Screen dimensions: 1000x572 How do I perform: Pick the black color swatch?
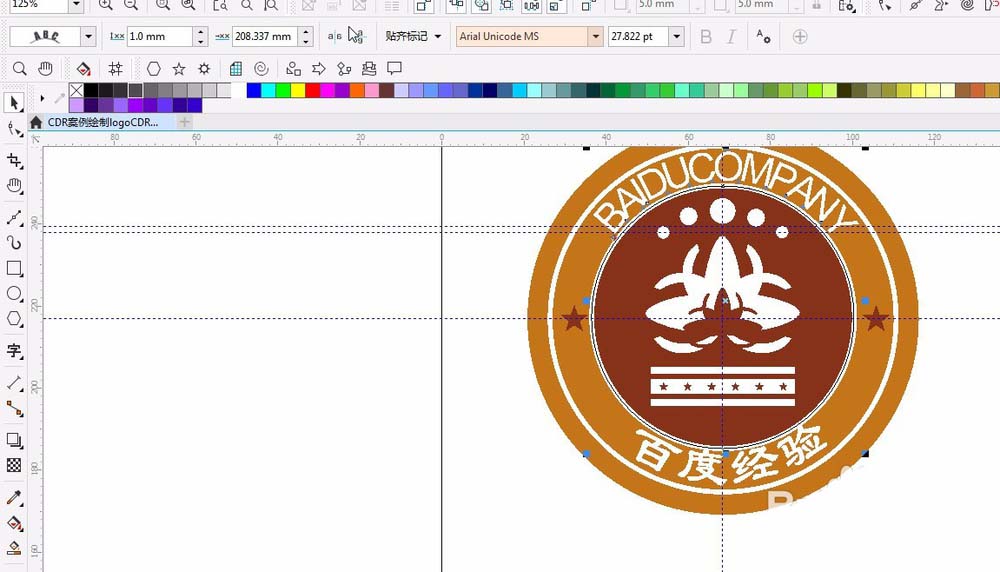[91, 90]
